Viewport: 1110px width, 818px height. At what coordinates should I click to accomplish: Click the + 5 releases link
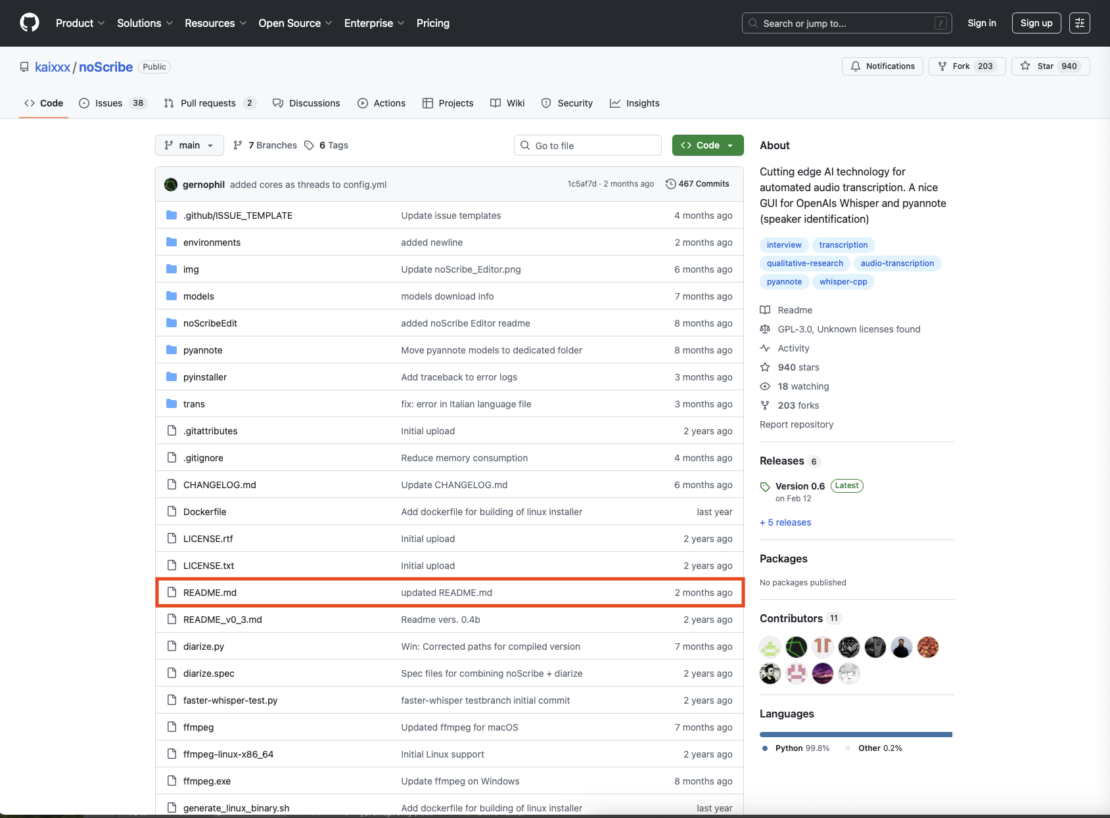point(785,522)
